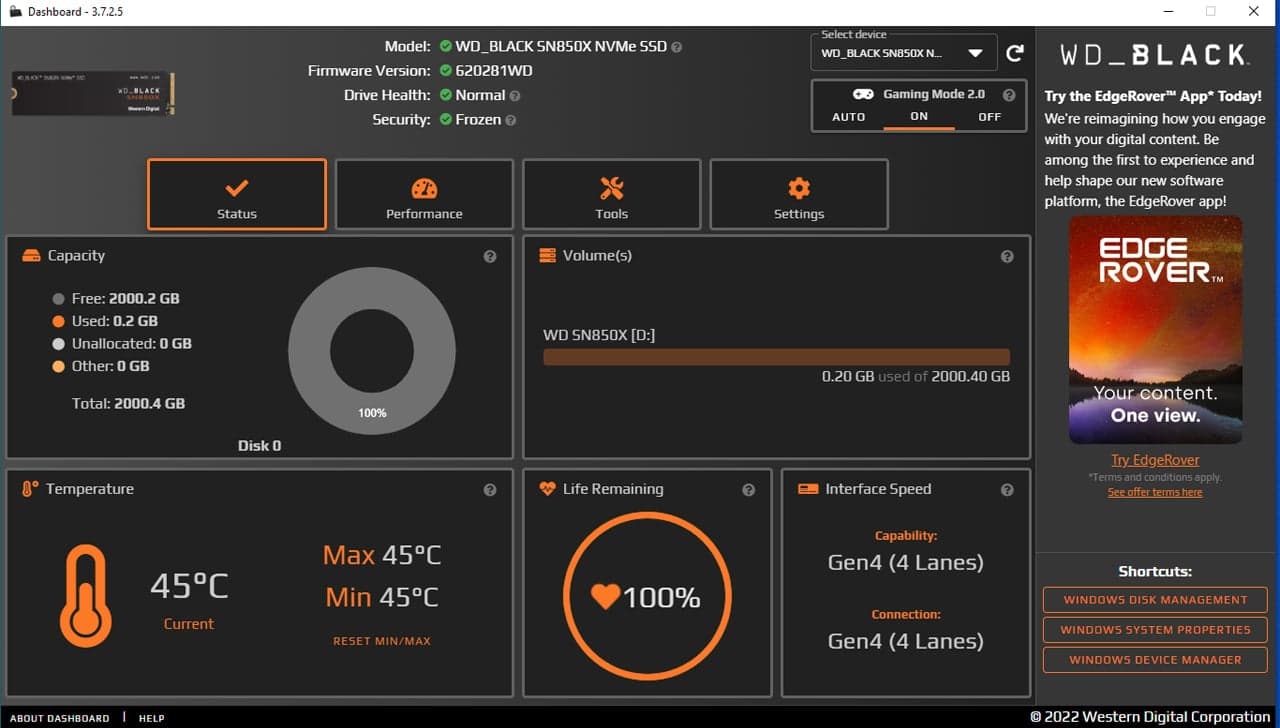This screenshot has height=728, width=1280.
Task: Minimize the Dashboard window
Action: [1169, 12]
